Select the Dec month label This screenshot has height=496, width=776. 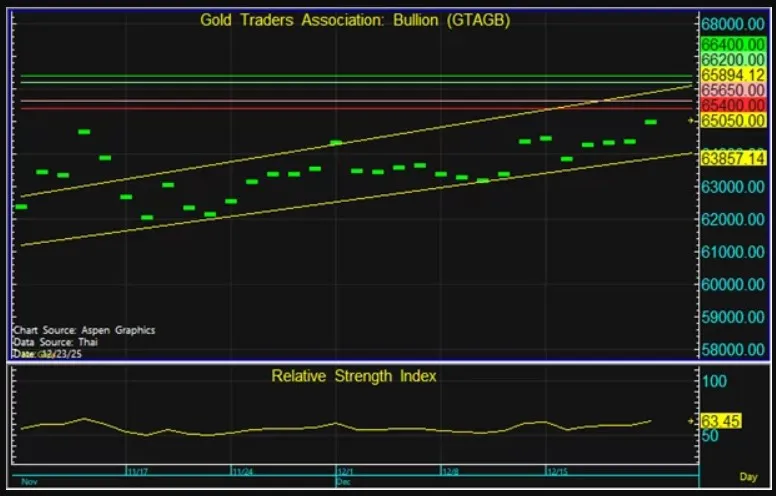[344, 480]
